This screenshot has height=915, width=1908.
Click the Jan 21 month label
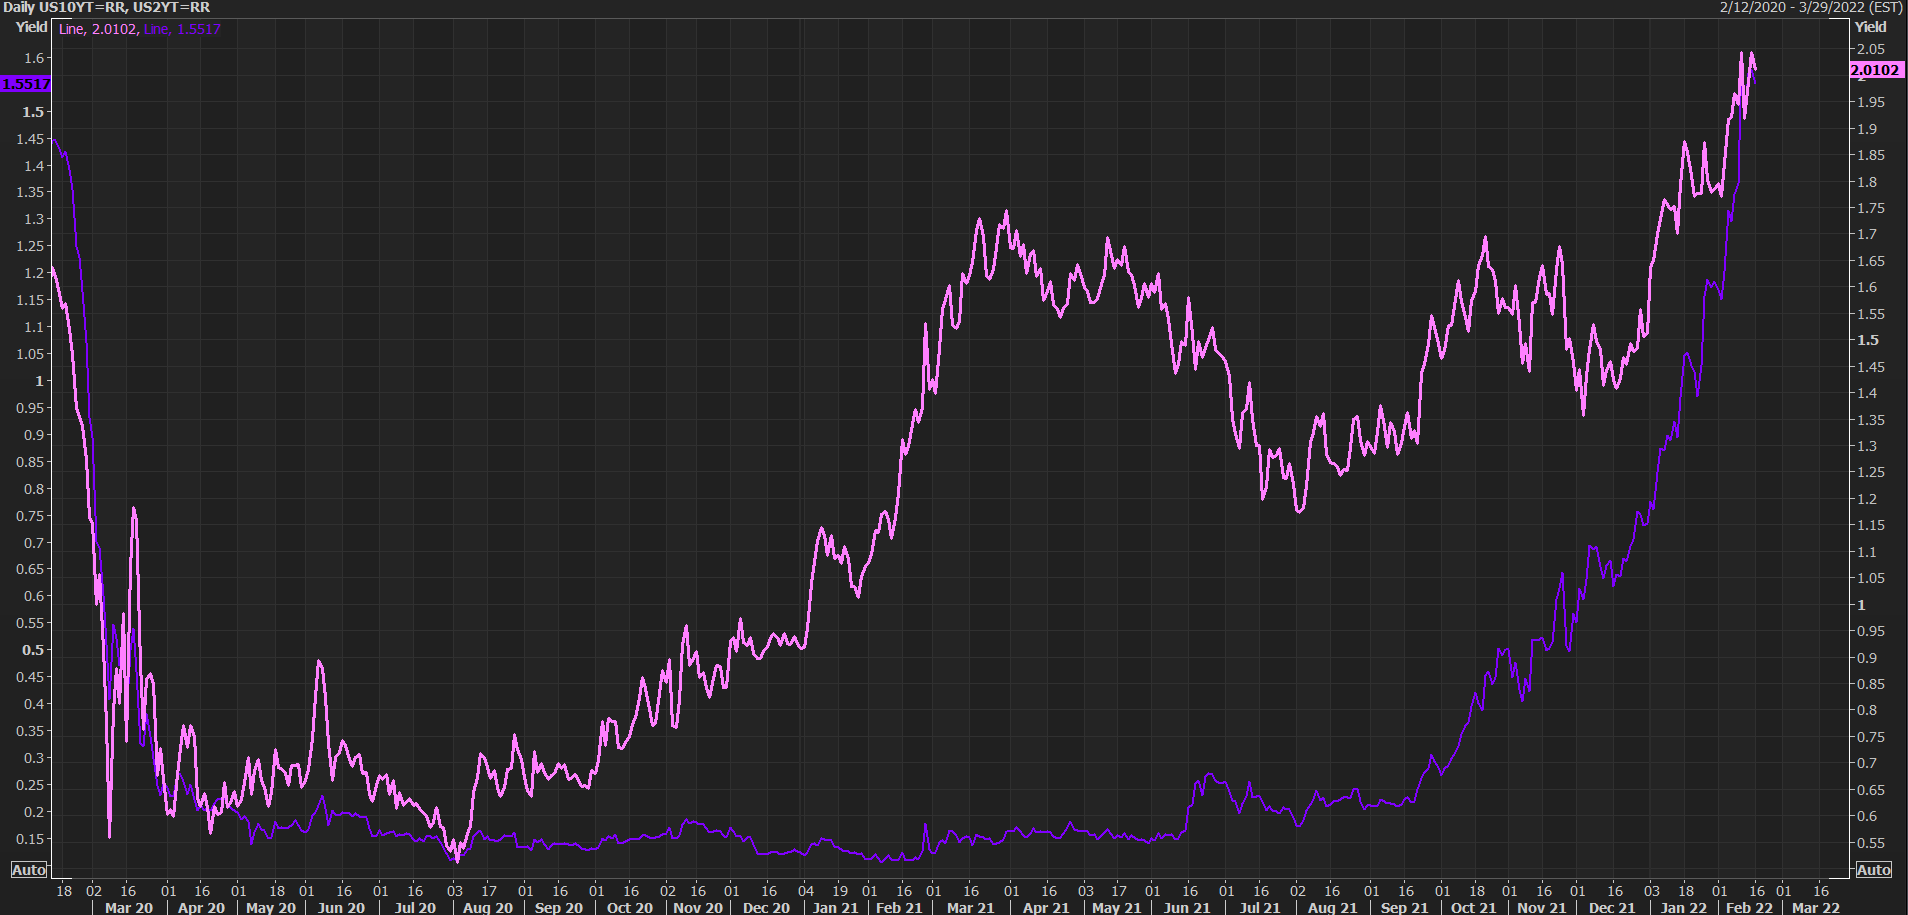[x=836, y=908]
